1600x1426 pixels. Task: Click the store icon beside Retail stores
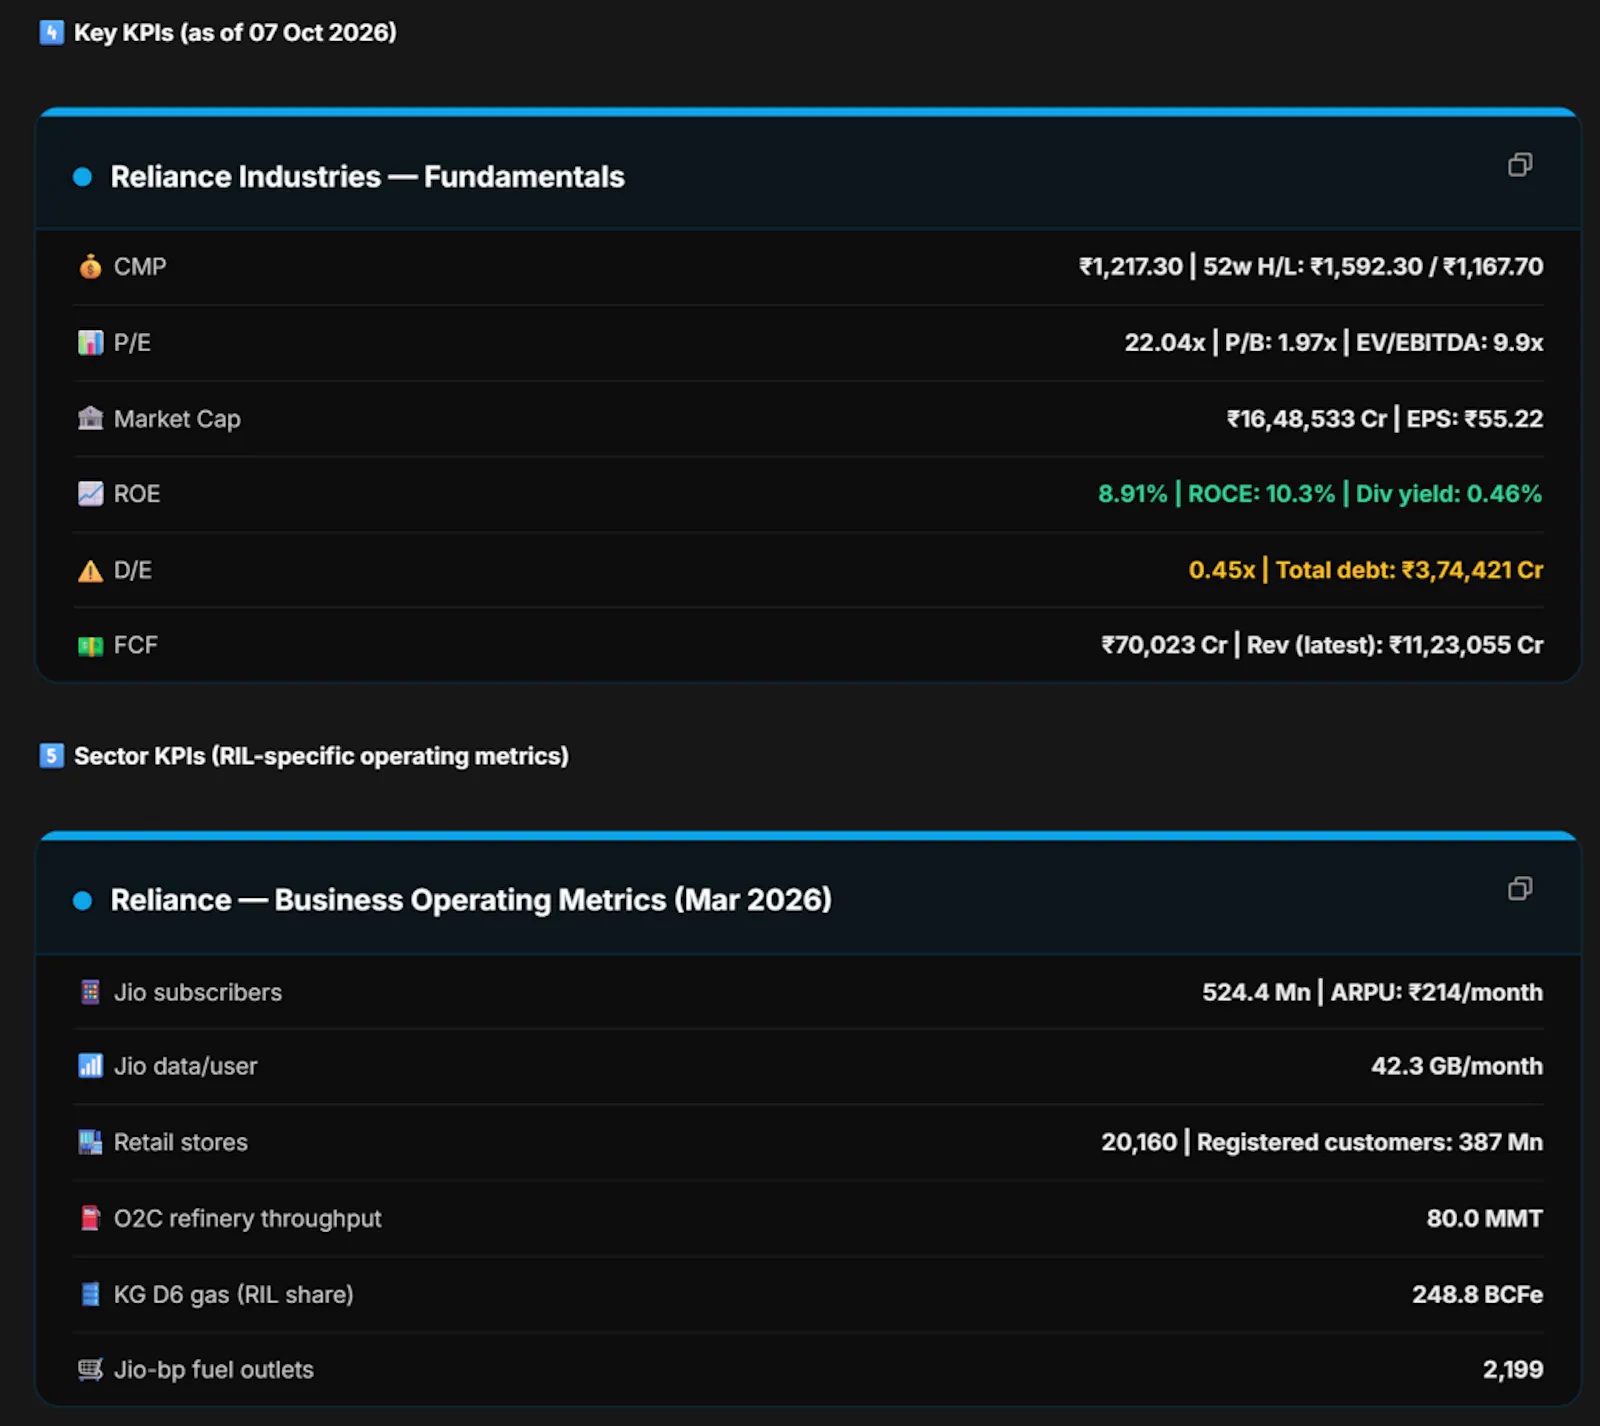coord(90,1142)
